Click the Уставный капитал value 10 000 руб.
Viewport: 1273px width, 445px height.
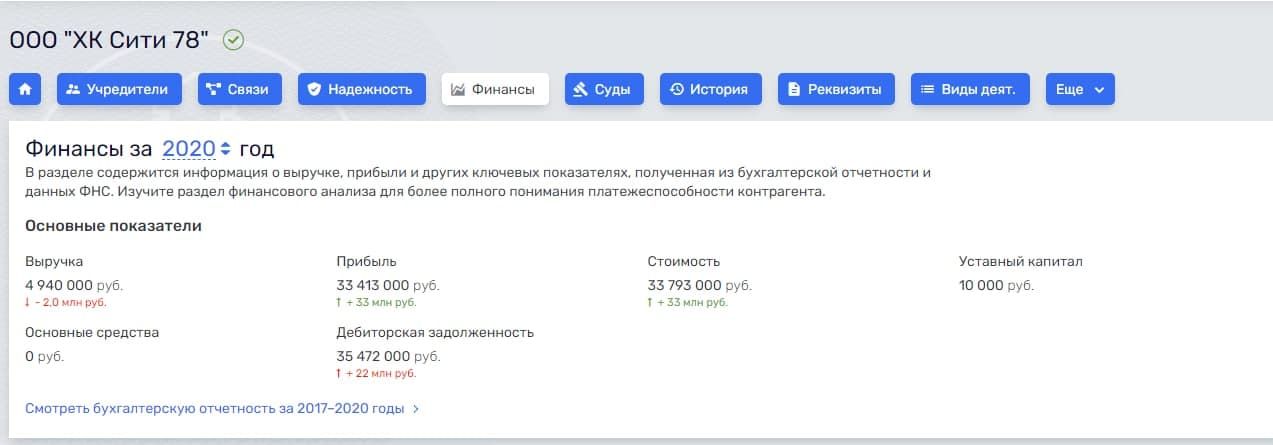(x=996, y=285)
